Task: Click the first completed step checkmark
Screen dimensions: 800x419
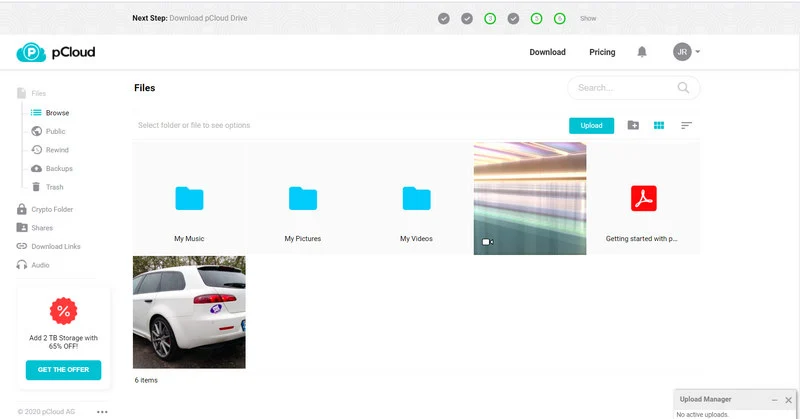Action: [x=444, y=18]
